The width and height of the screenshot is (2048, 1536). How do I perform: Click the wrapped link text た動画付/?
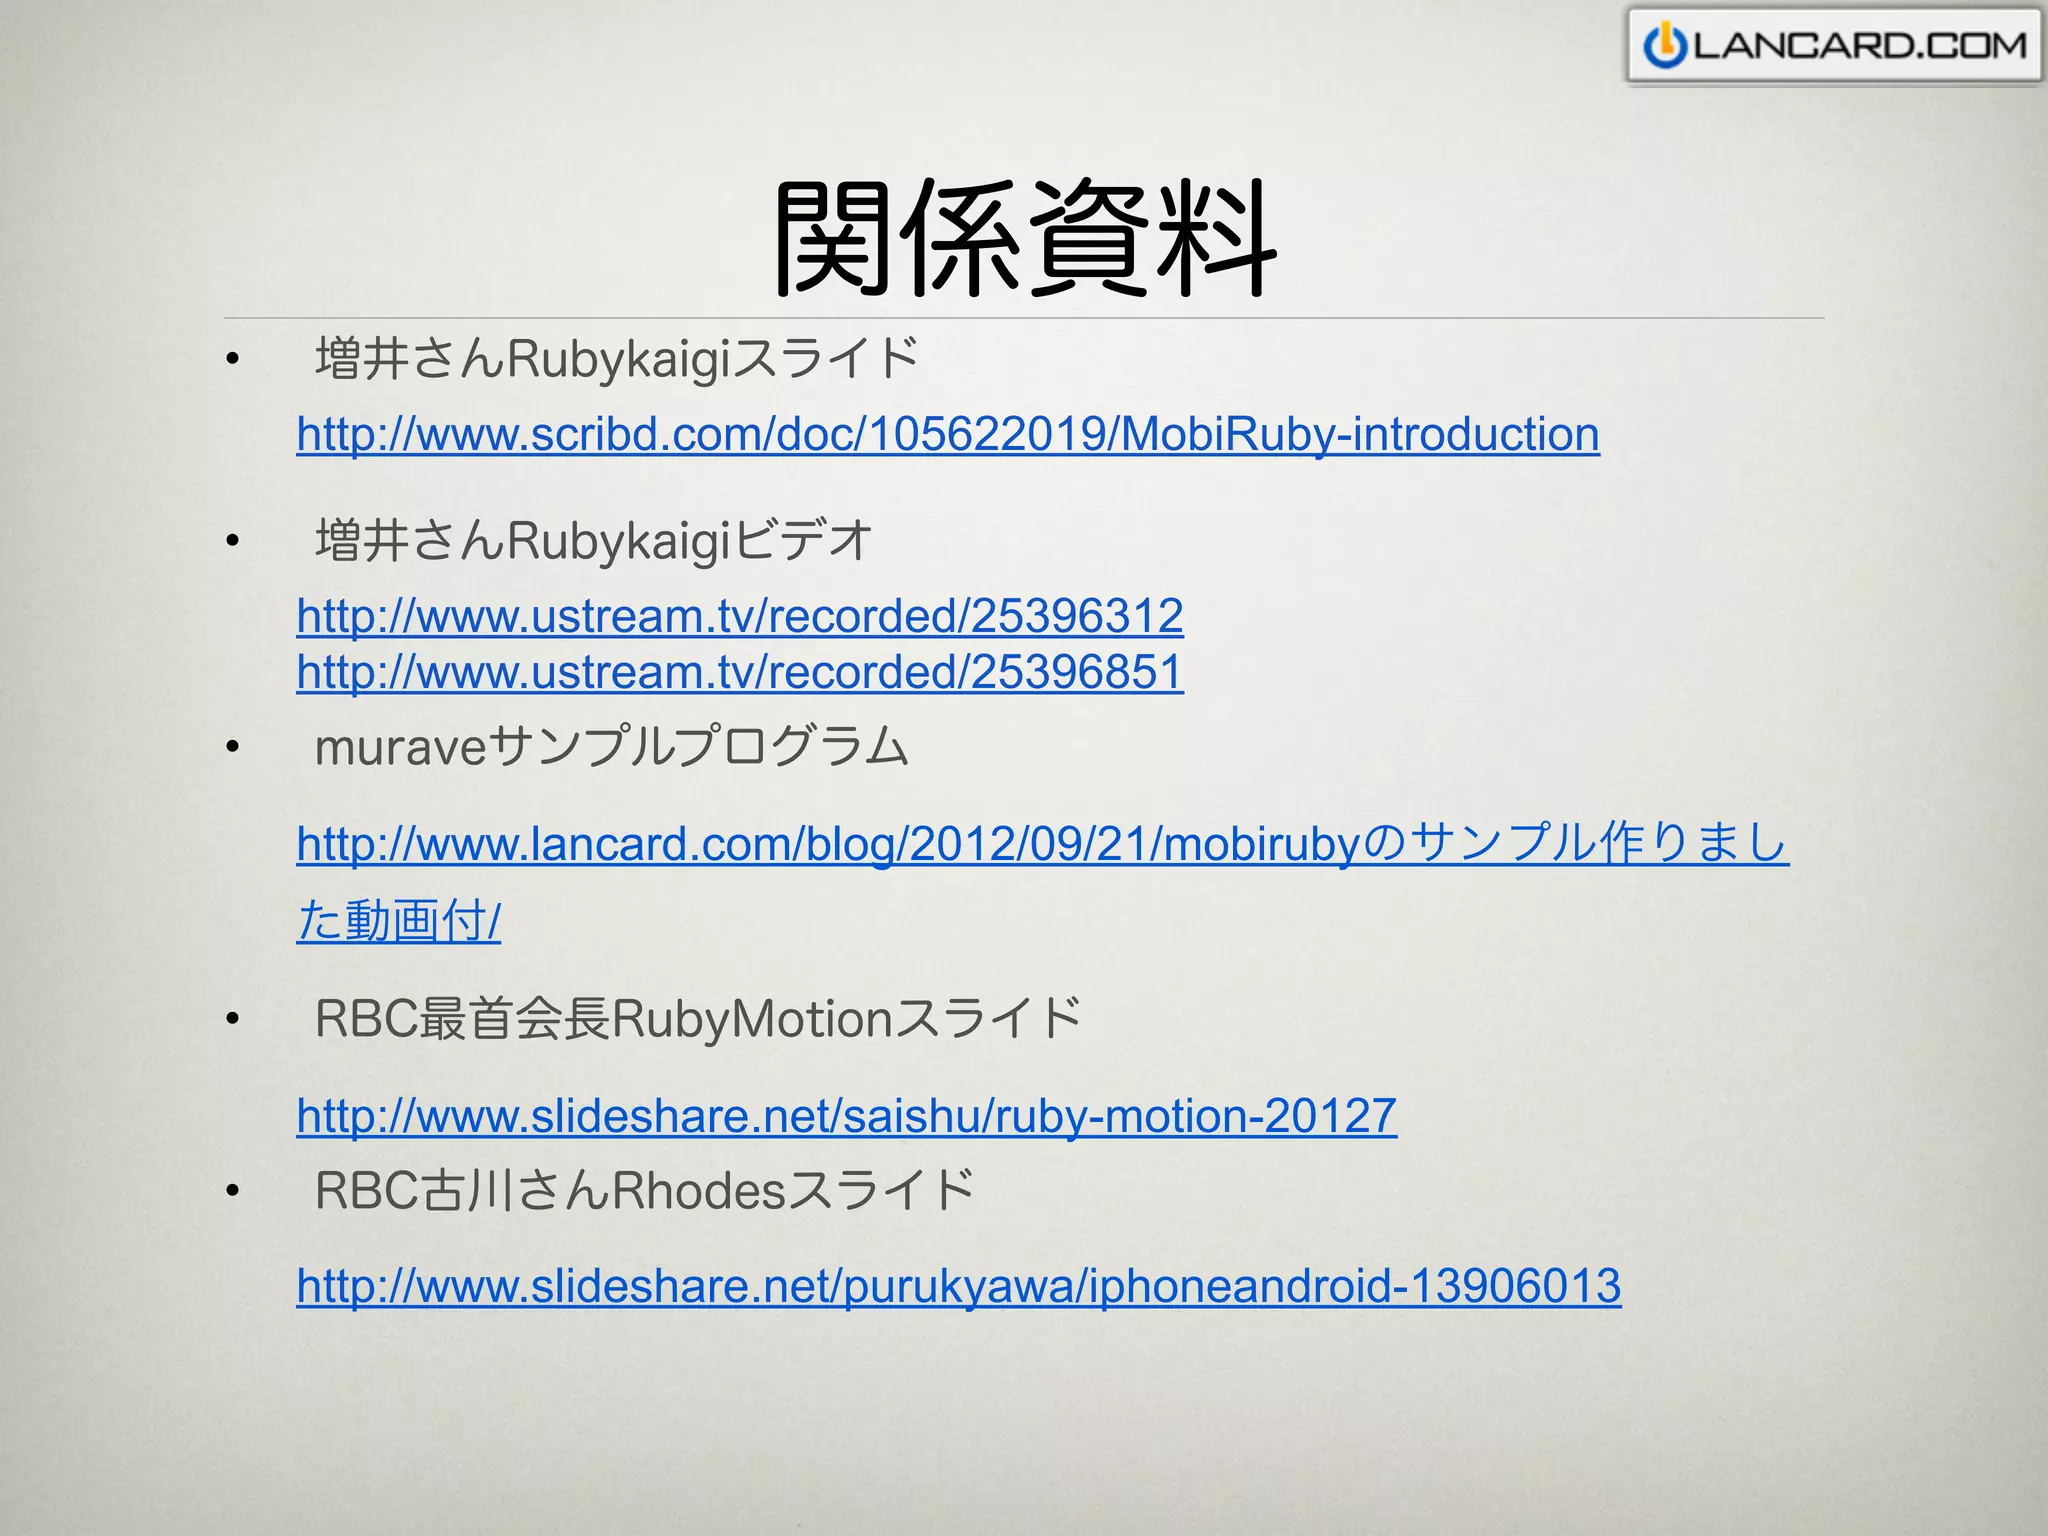pyautogui.click(x=399, y=921)
